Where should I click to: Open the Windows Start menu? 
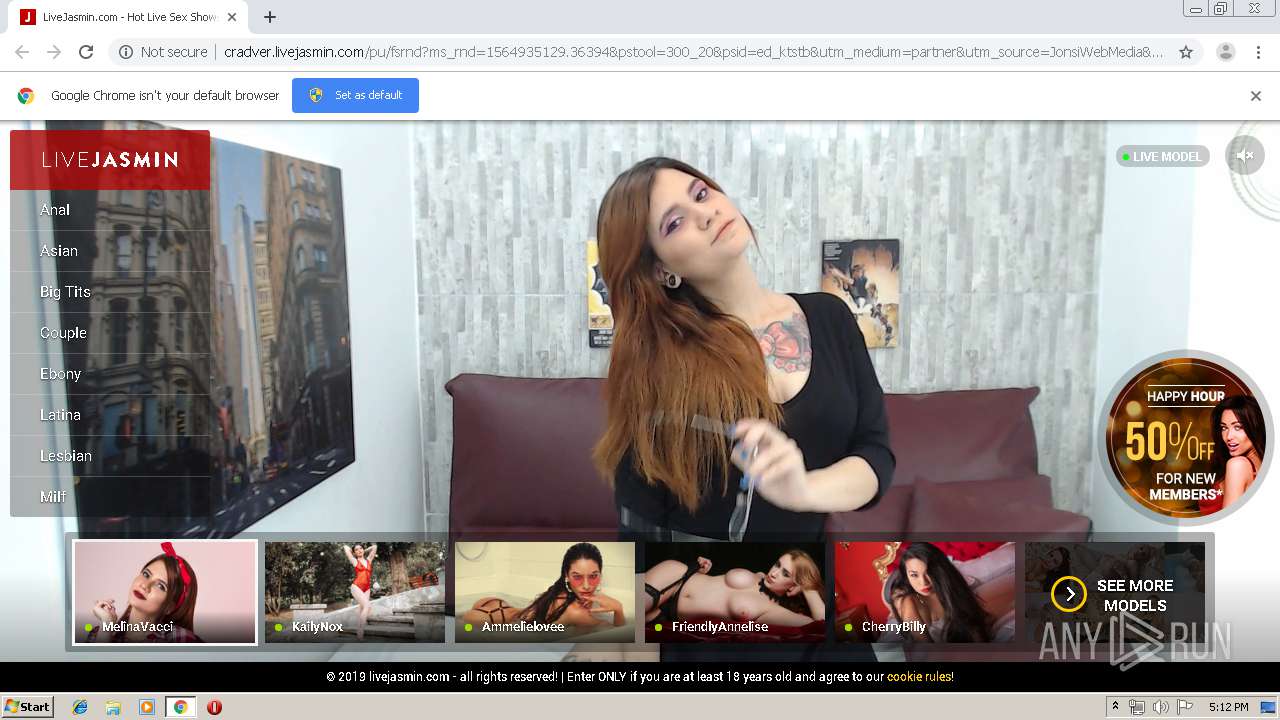[27, 707]
